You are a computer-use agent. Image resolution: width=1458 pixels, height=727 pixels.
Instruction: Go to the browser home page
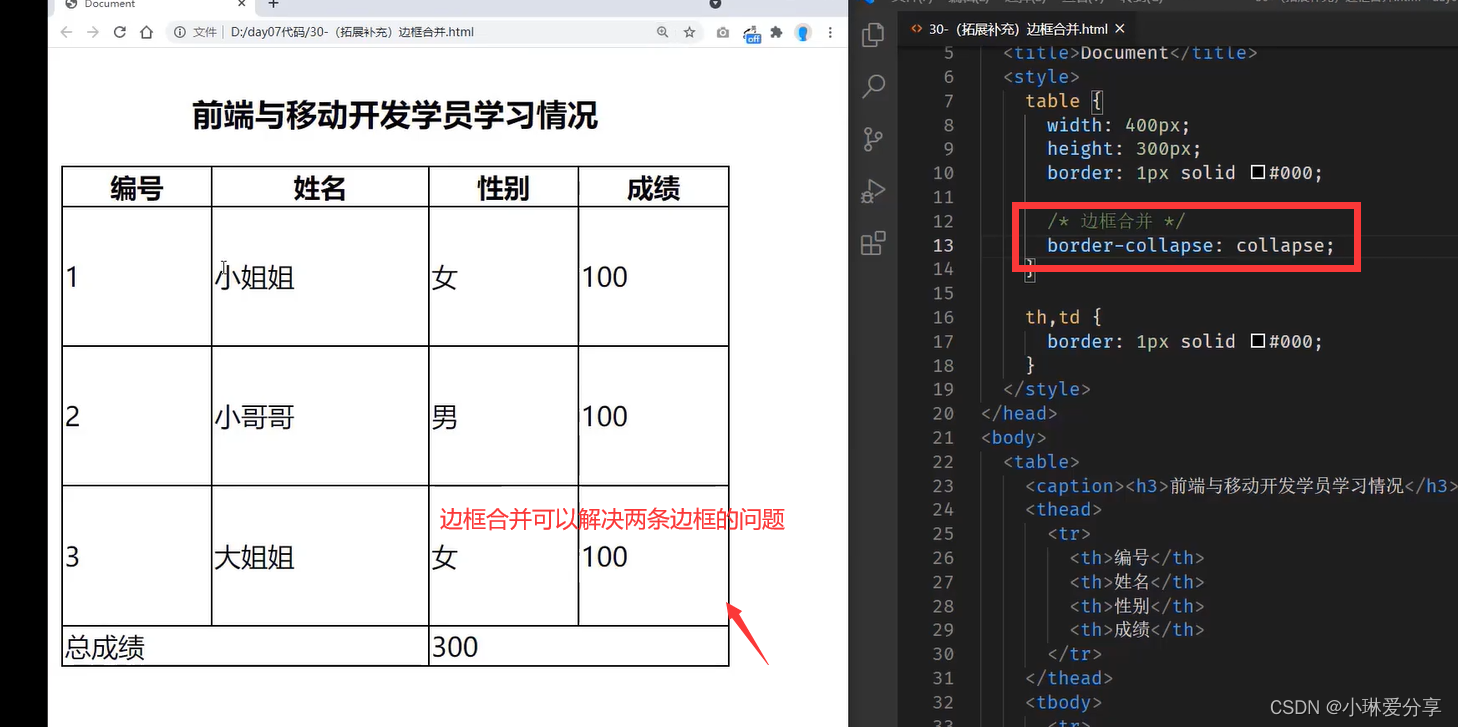[x=146, y=32]
